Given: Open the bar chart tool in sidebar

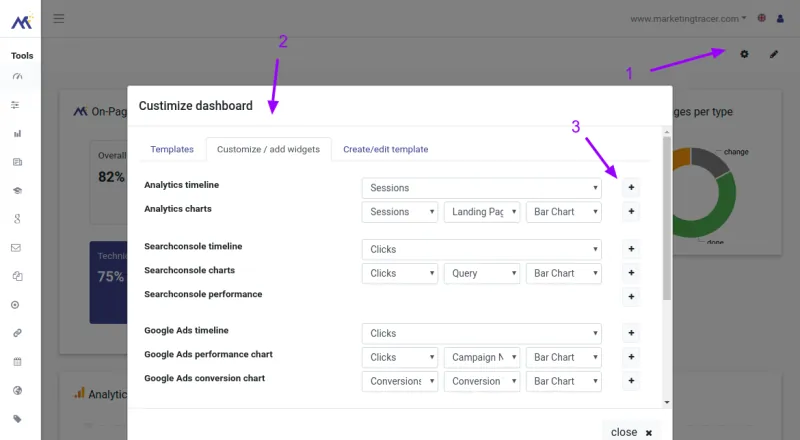Looking at the screenshot, I should click(17, 134).
